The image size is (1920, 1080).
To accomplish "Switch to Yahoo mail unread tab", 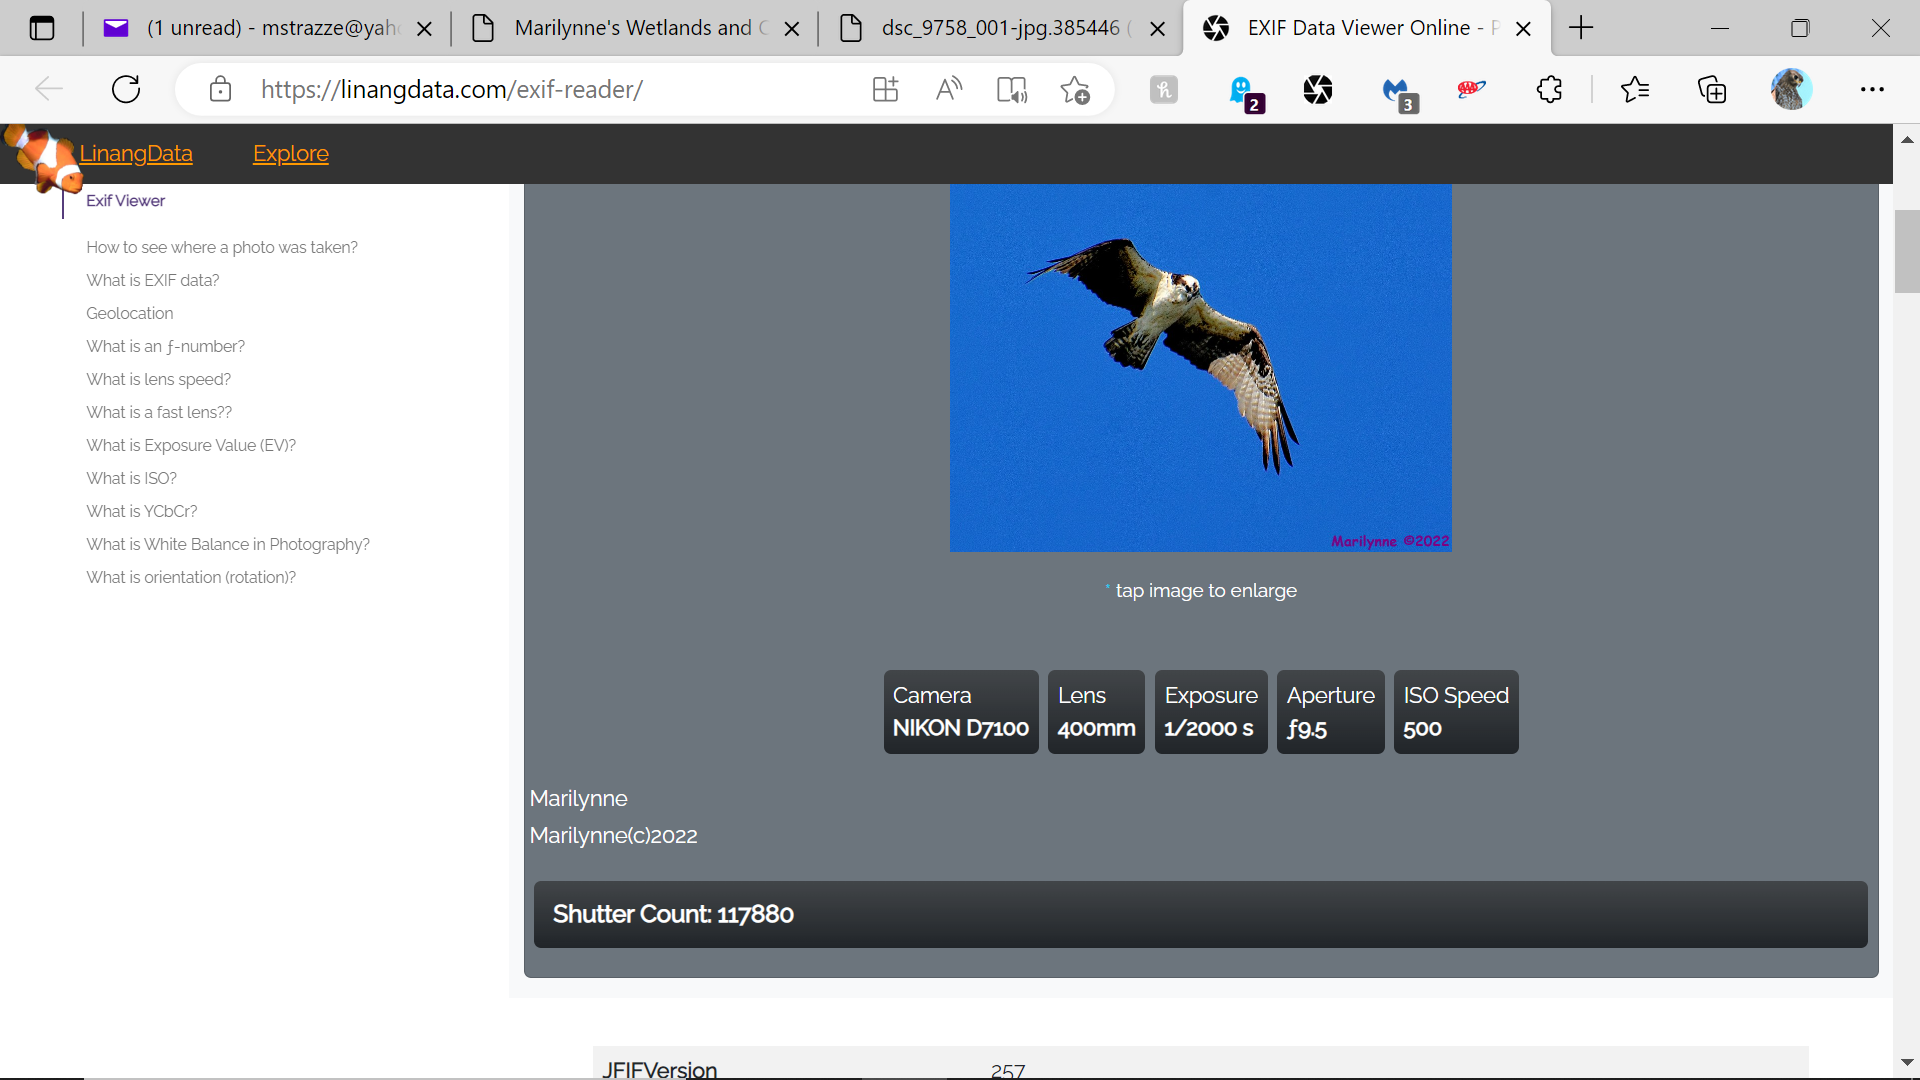I will point(270,28).
